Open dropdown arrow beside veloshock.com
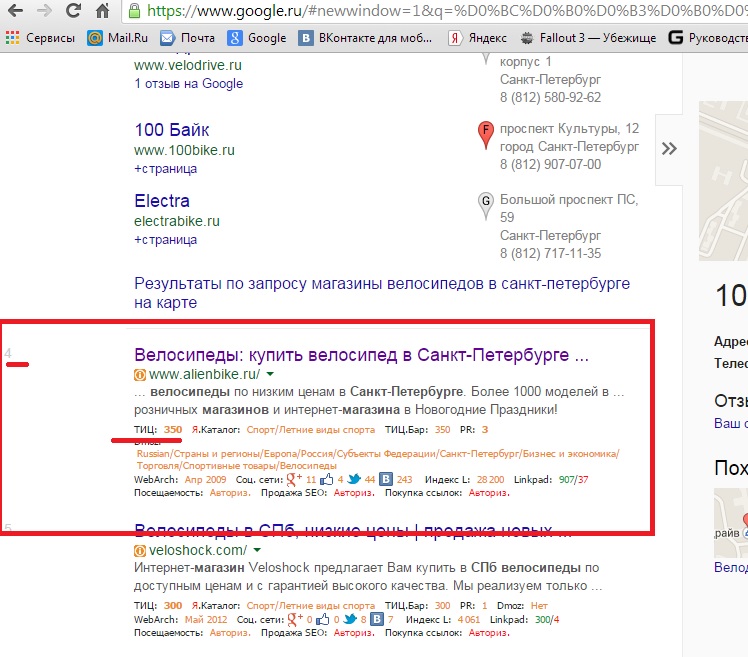 pyautogui.click(x=257, y=550)
